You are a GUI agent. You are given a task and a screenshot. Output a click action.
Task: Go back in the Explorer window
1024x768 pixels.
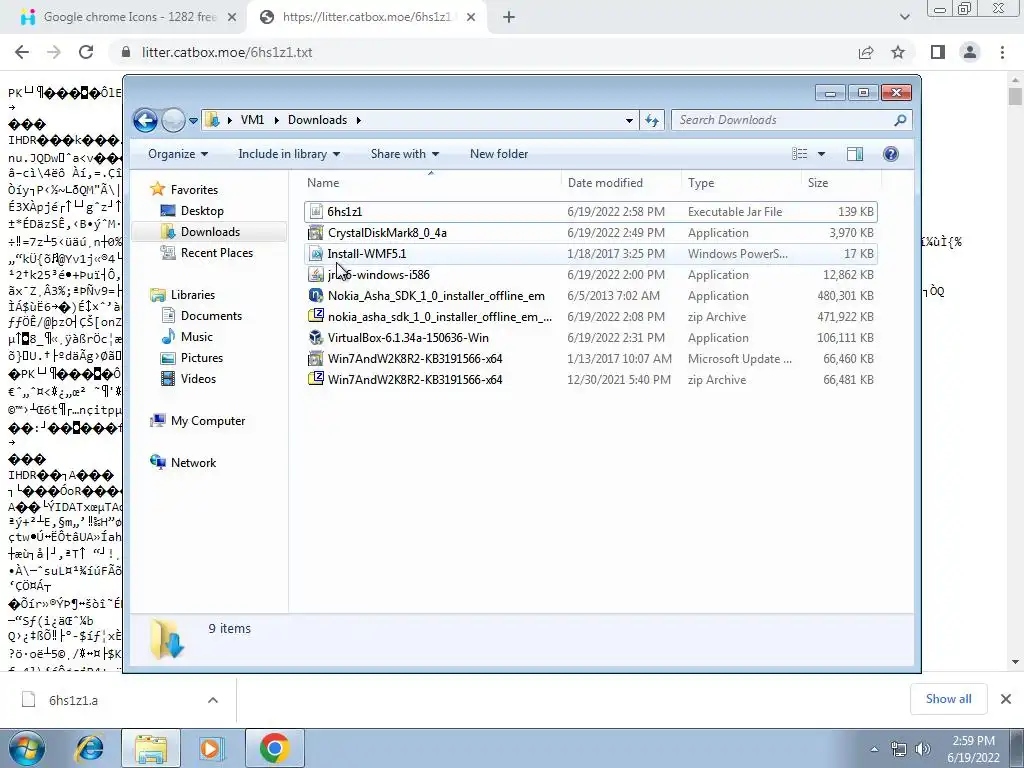tap(145, 120)
